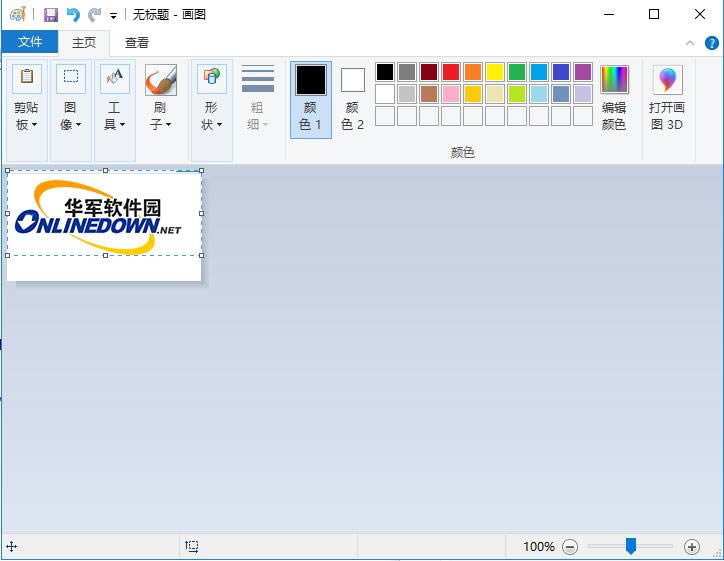Pick the light gray color swatch
Viewport: 724px width, 561px height.
click(407, 94)
